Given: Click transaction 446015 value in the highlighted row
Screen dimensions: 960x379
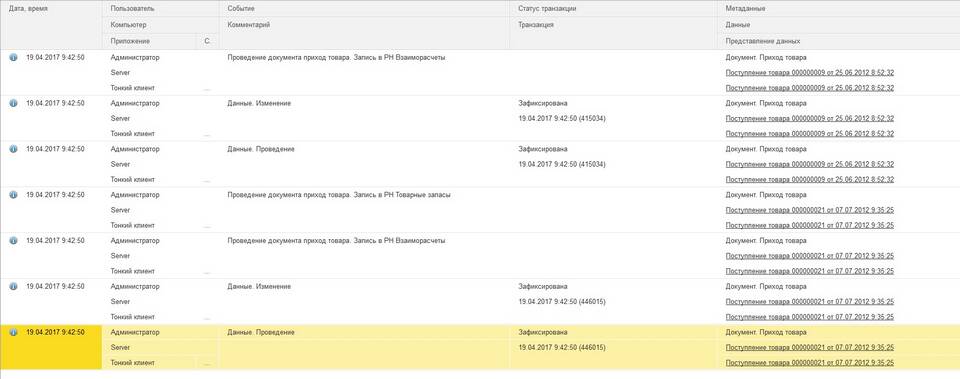Looking at the screenshot, I should coord(562,348).
